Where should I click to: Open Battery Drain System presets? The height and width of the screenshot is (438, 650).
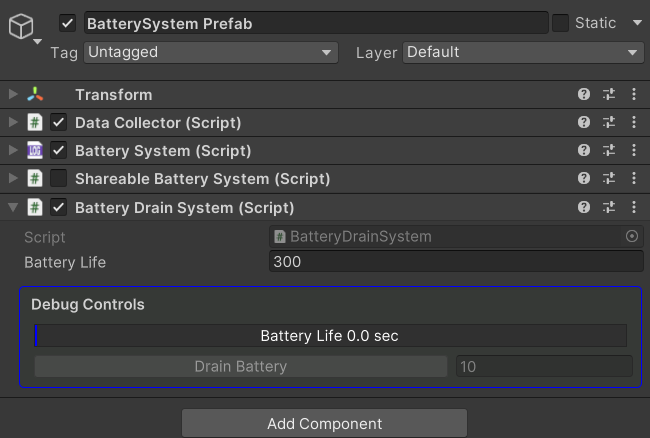pyautogui.click(x=609, y=207)
